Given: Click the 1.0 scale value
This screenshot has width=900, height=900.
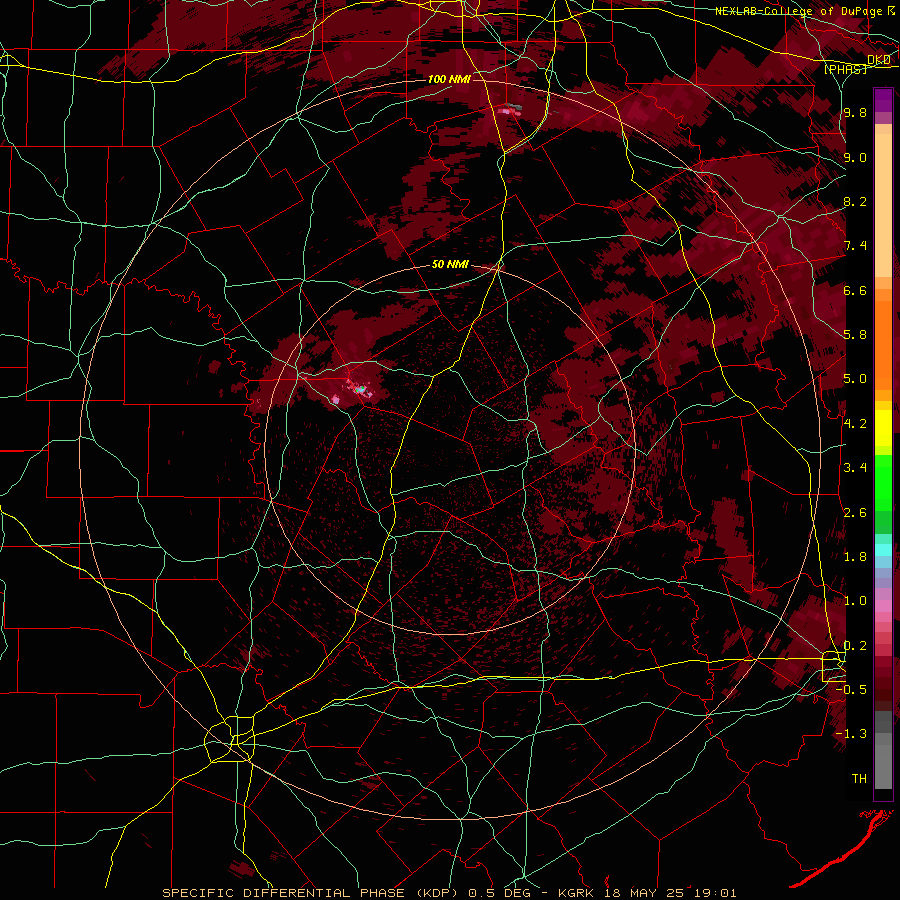Looking at the screenshot, I should pyautogui.click(x=855, y=601).
